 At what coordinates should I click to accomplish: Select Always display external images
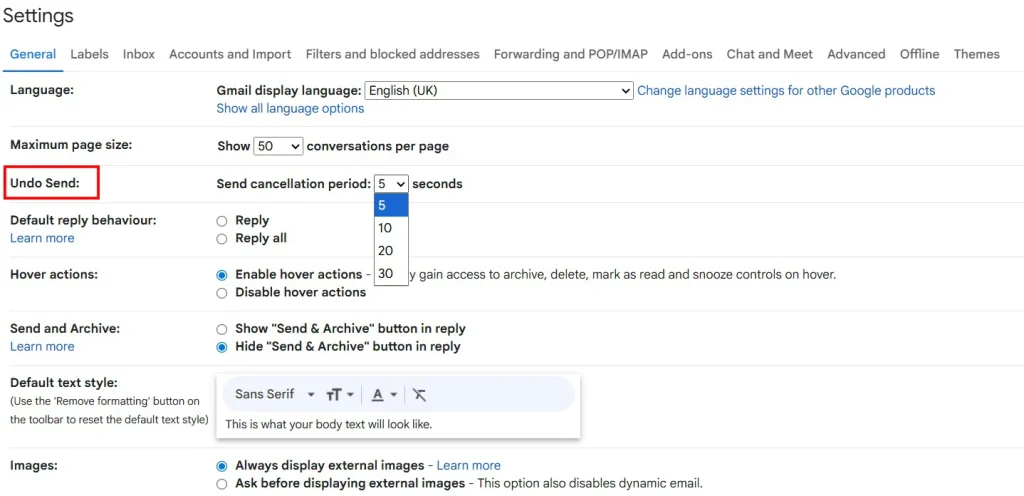[222, 466]
